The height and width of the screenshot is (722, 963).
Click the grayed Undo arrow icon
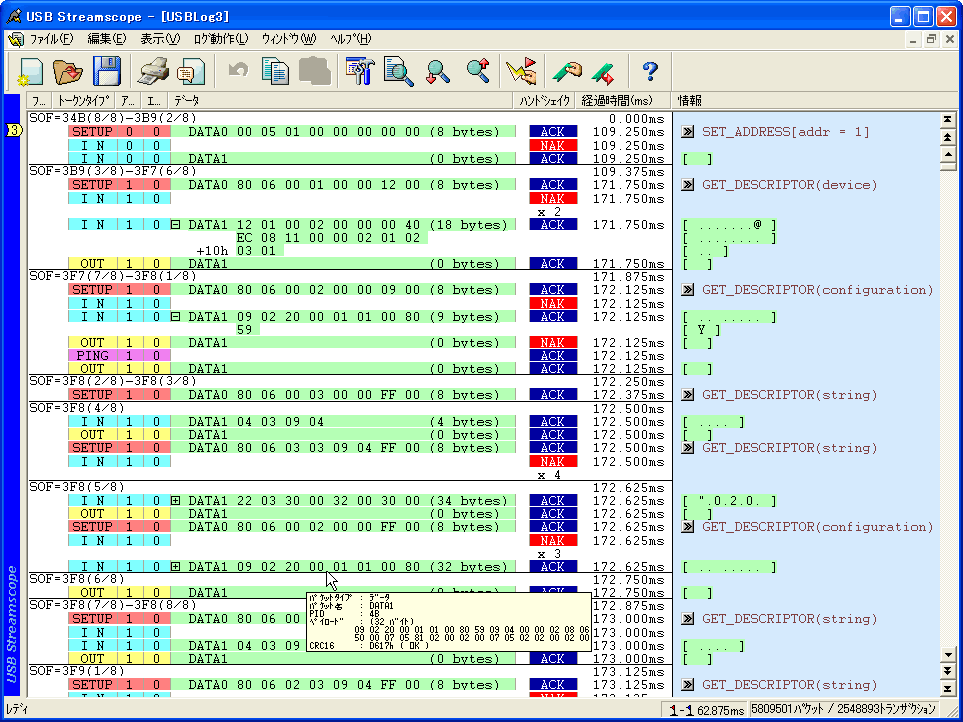point(238,71)
